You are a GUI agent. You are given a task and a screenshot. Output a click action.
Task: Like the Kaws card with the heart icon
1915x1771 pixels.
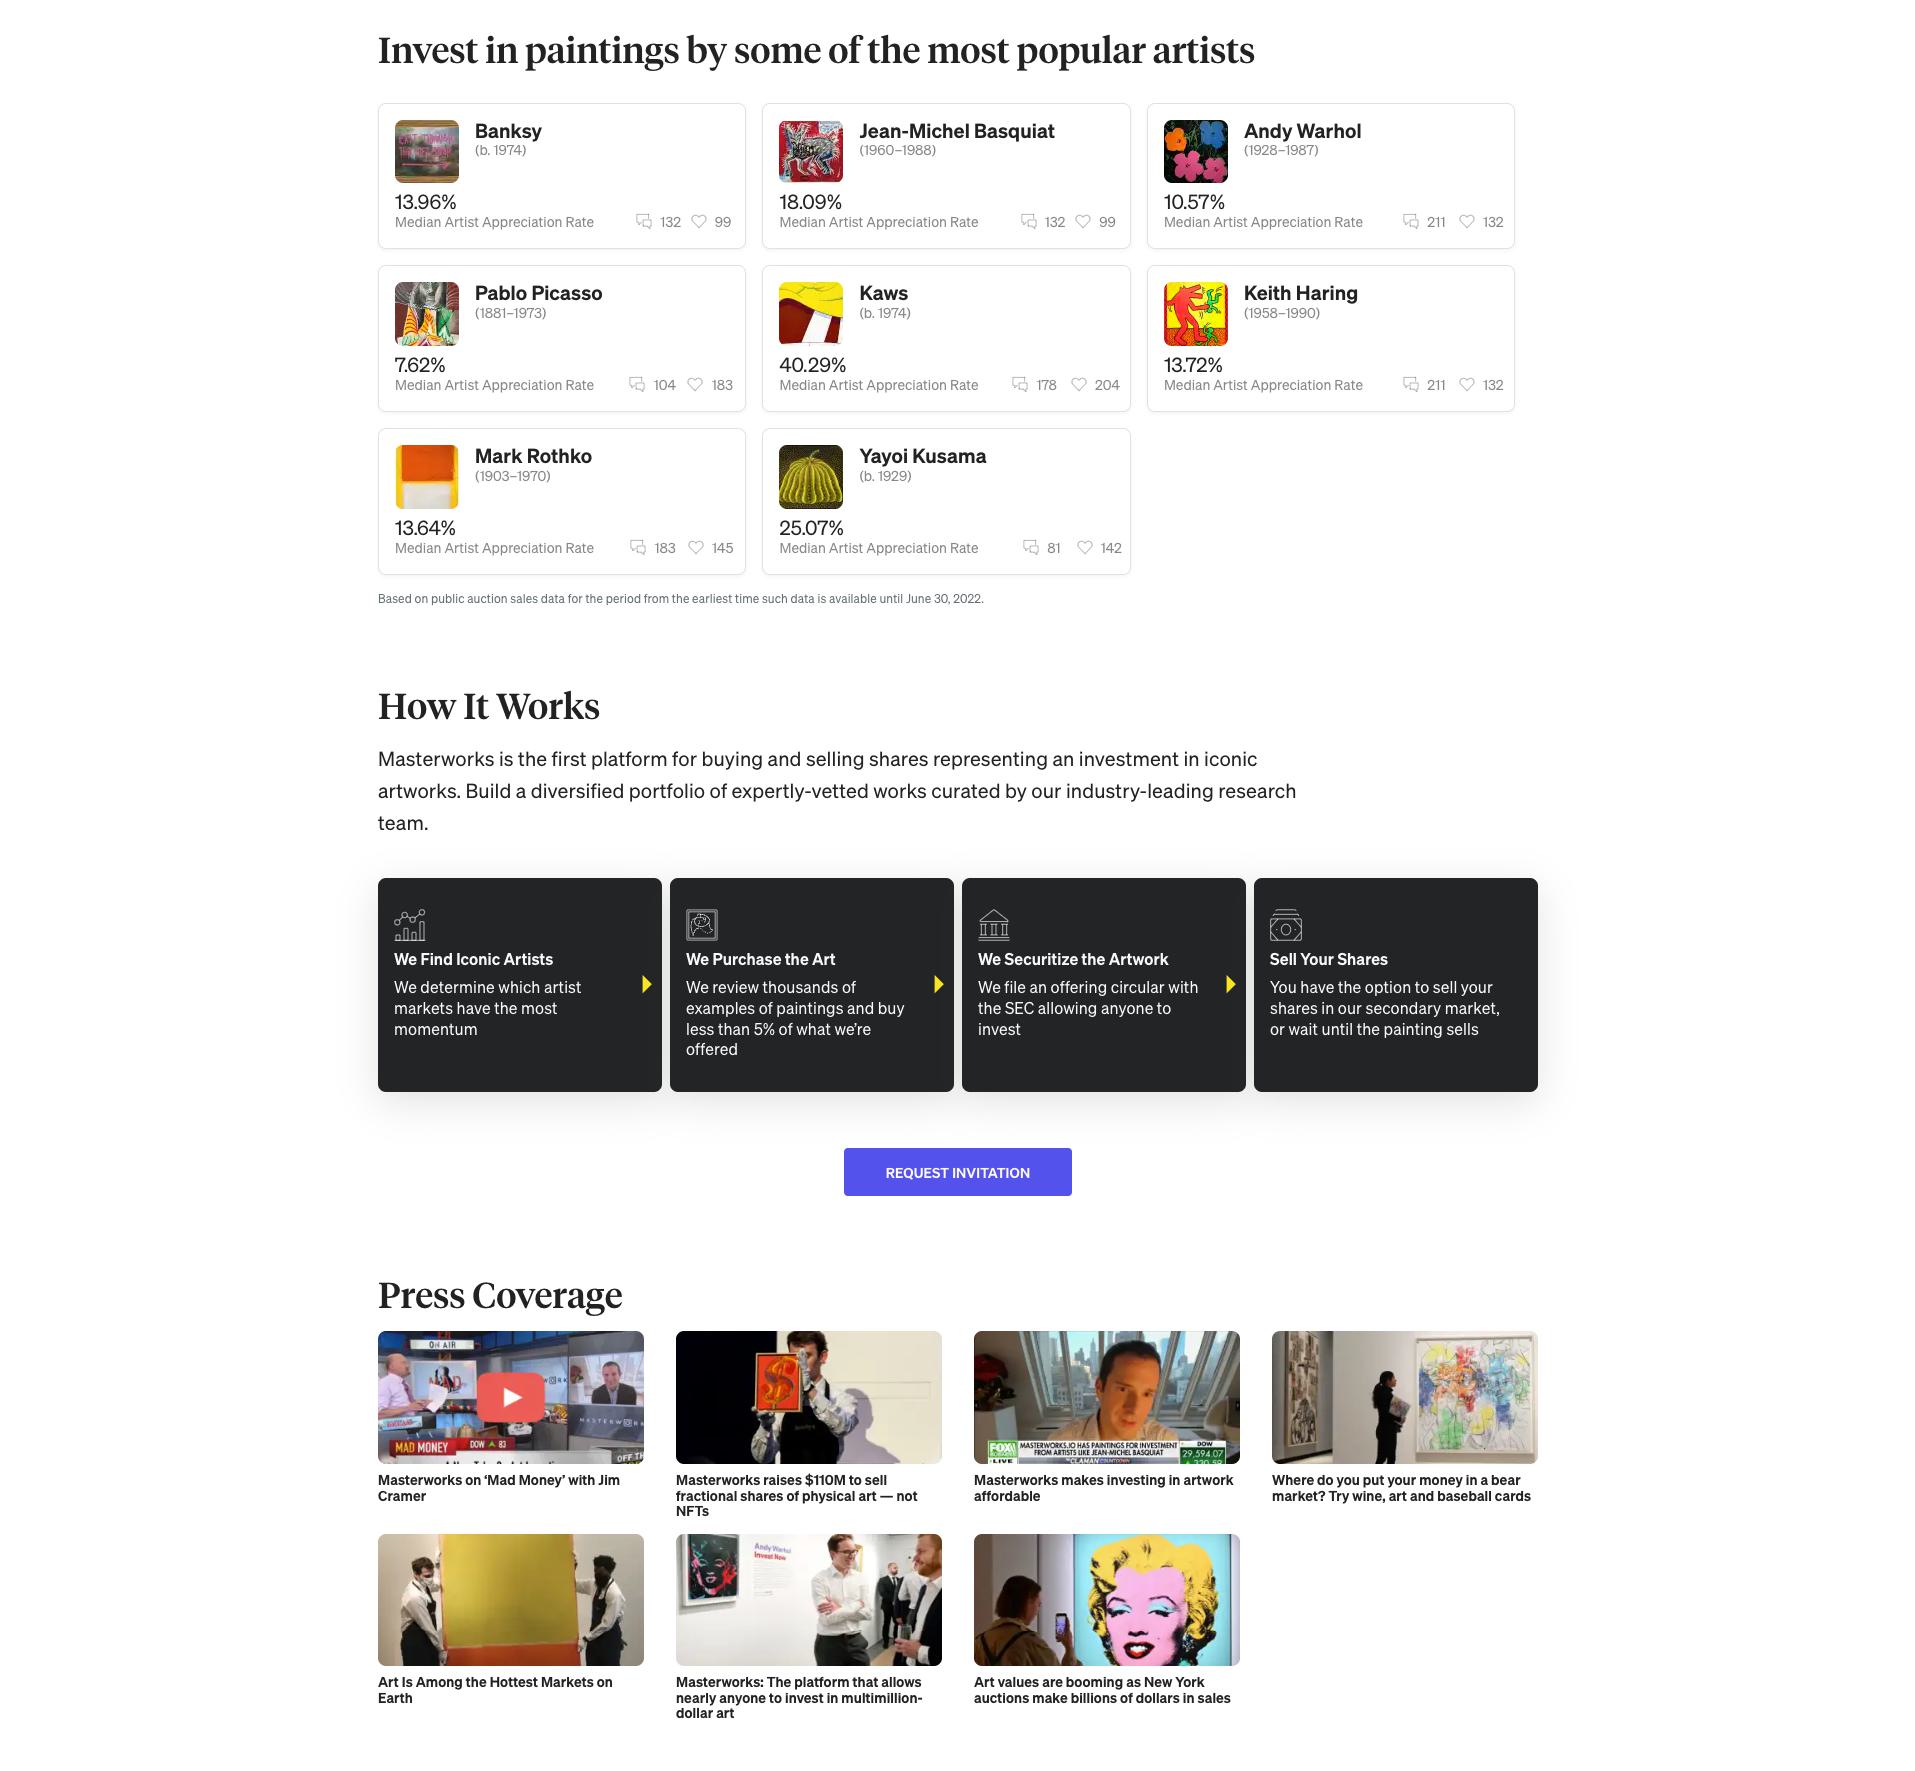point(1079,385)
